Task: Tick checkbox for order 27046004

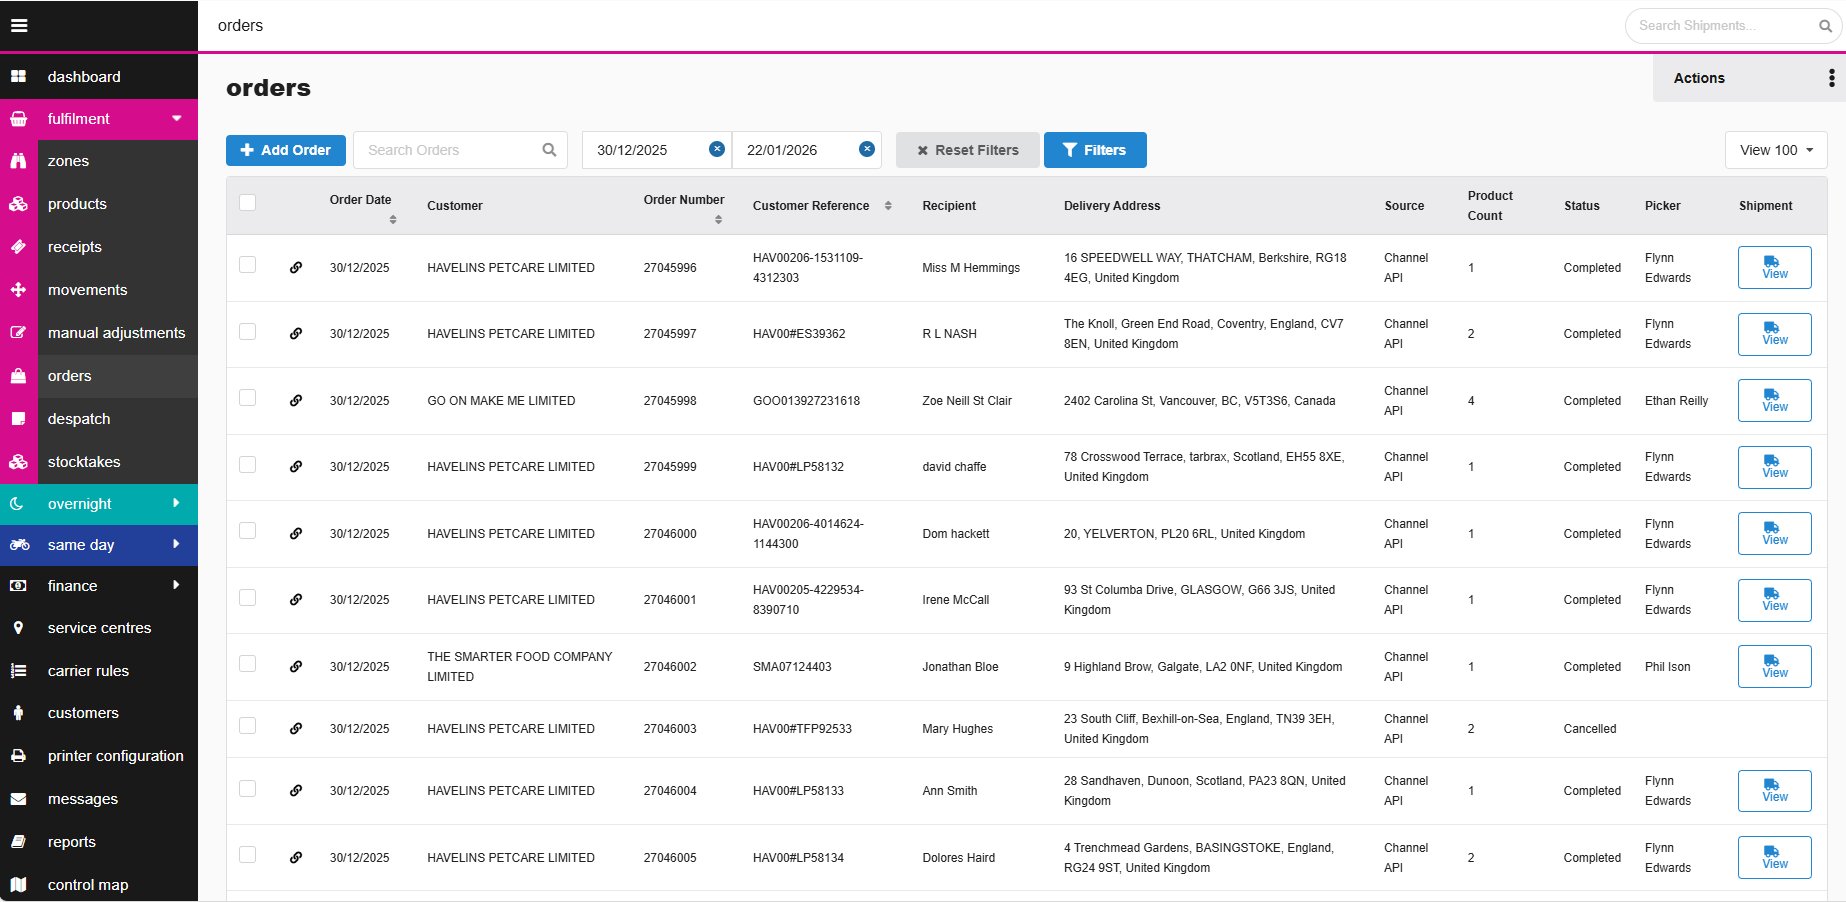Action: pos(248,788)
